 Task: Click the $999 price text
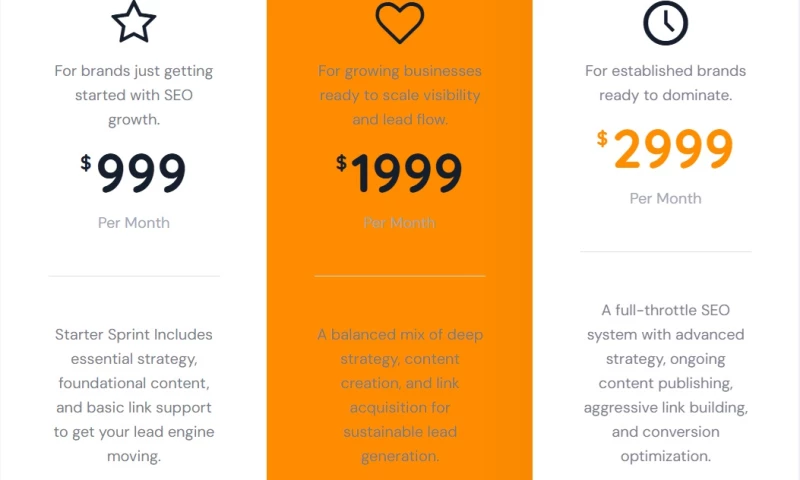tap(141, 173)
